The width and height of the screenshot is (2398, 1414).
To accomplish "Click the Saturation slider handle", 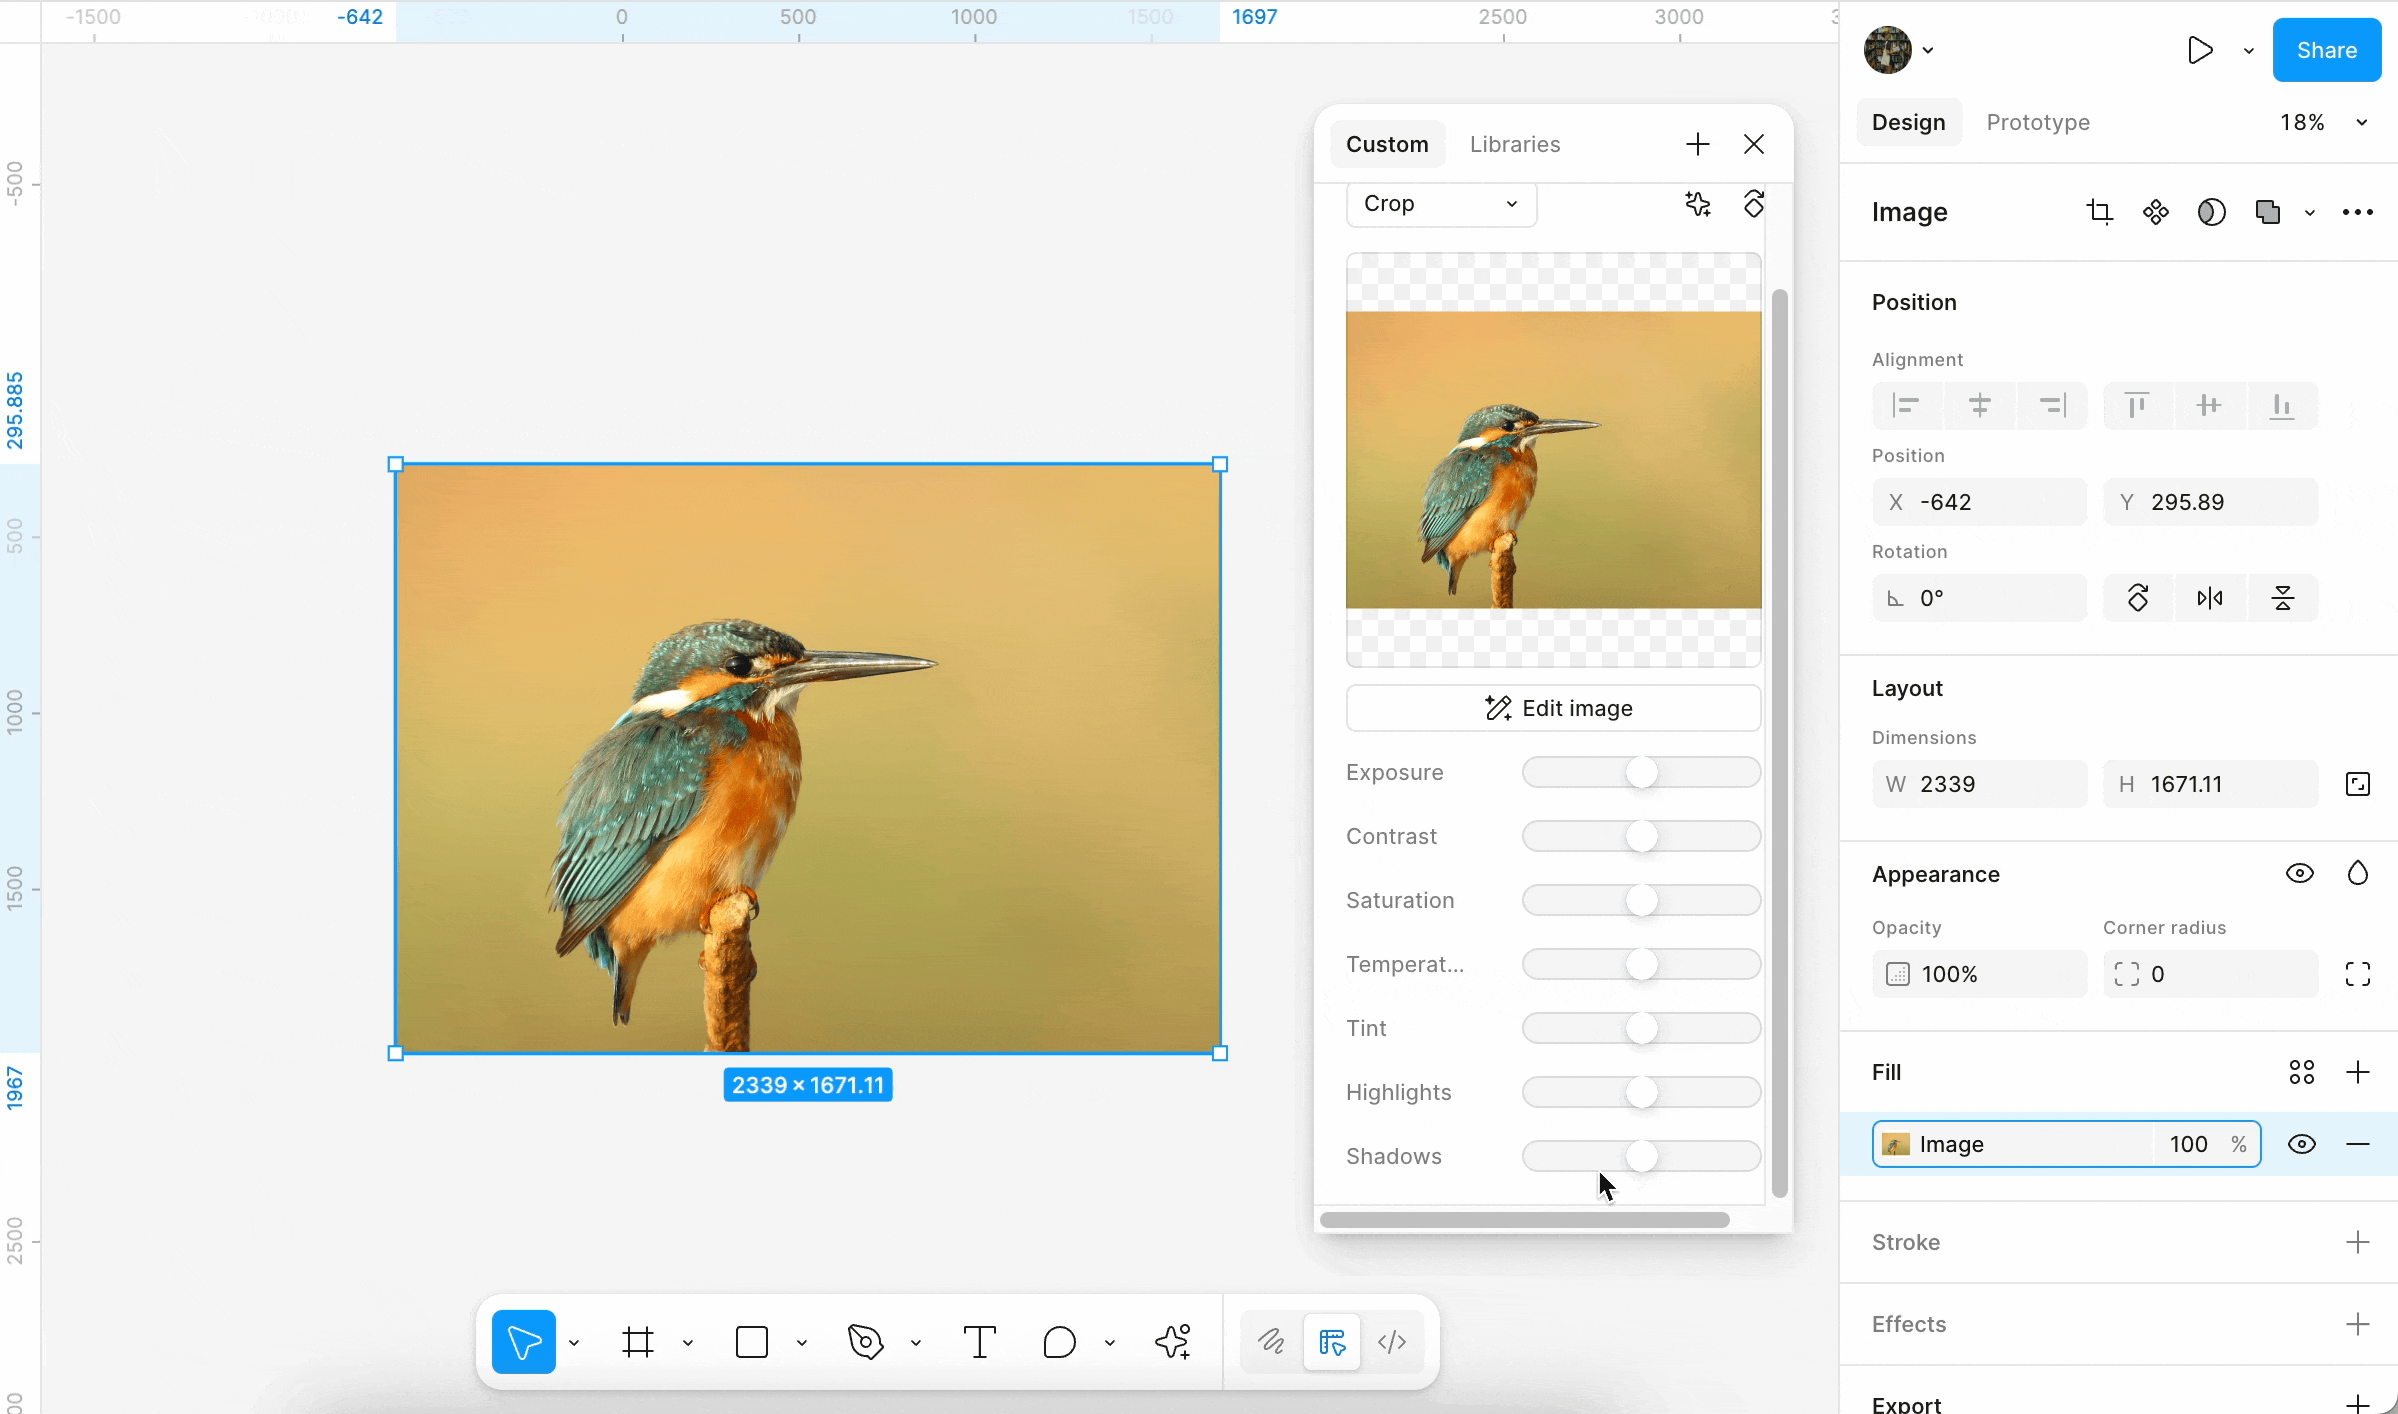I will [1641, 900].
